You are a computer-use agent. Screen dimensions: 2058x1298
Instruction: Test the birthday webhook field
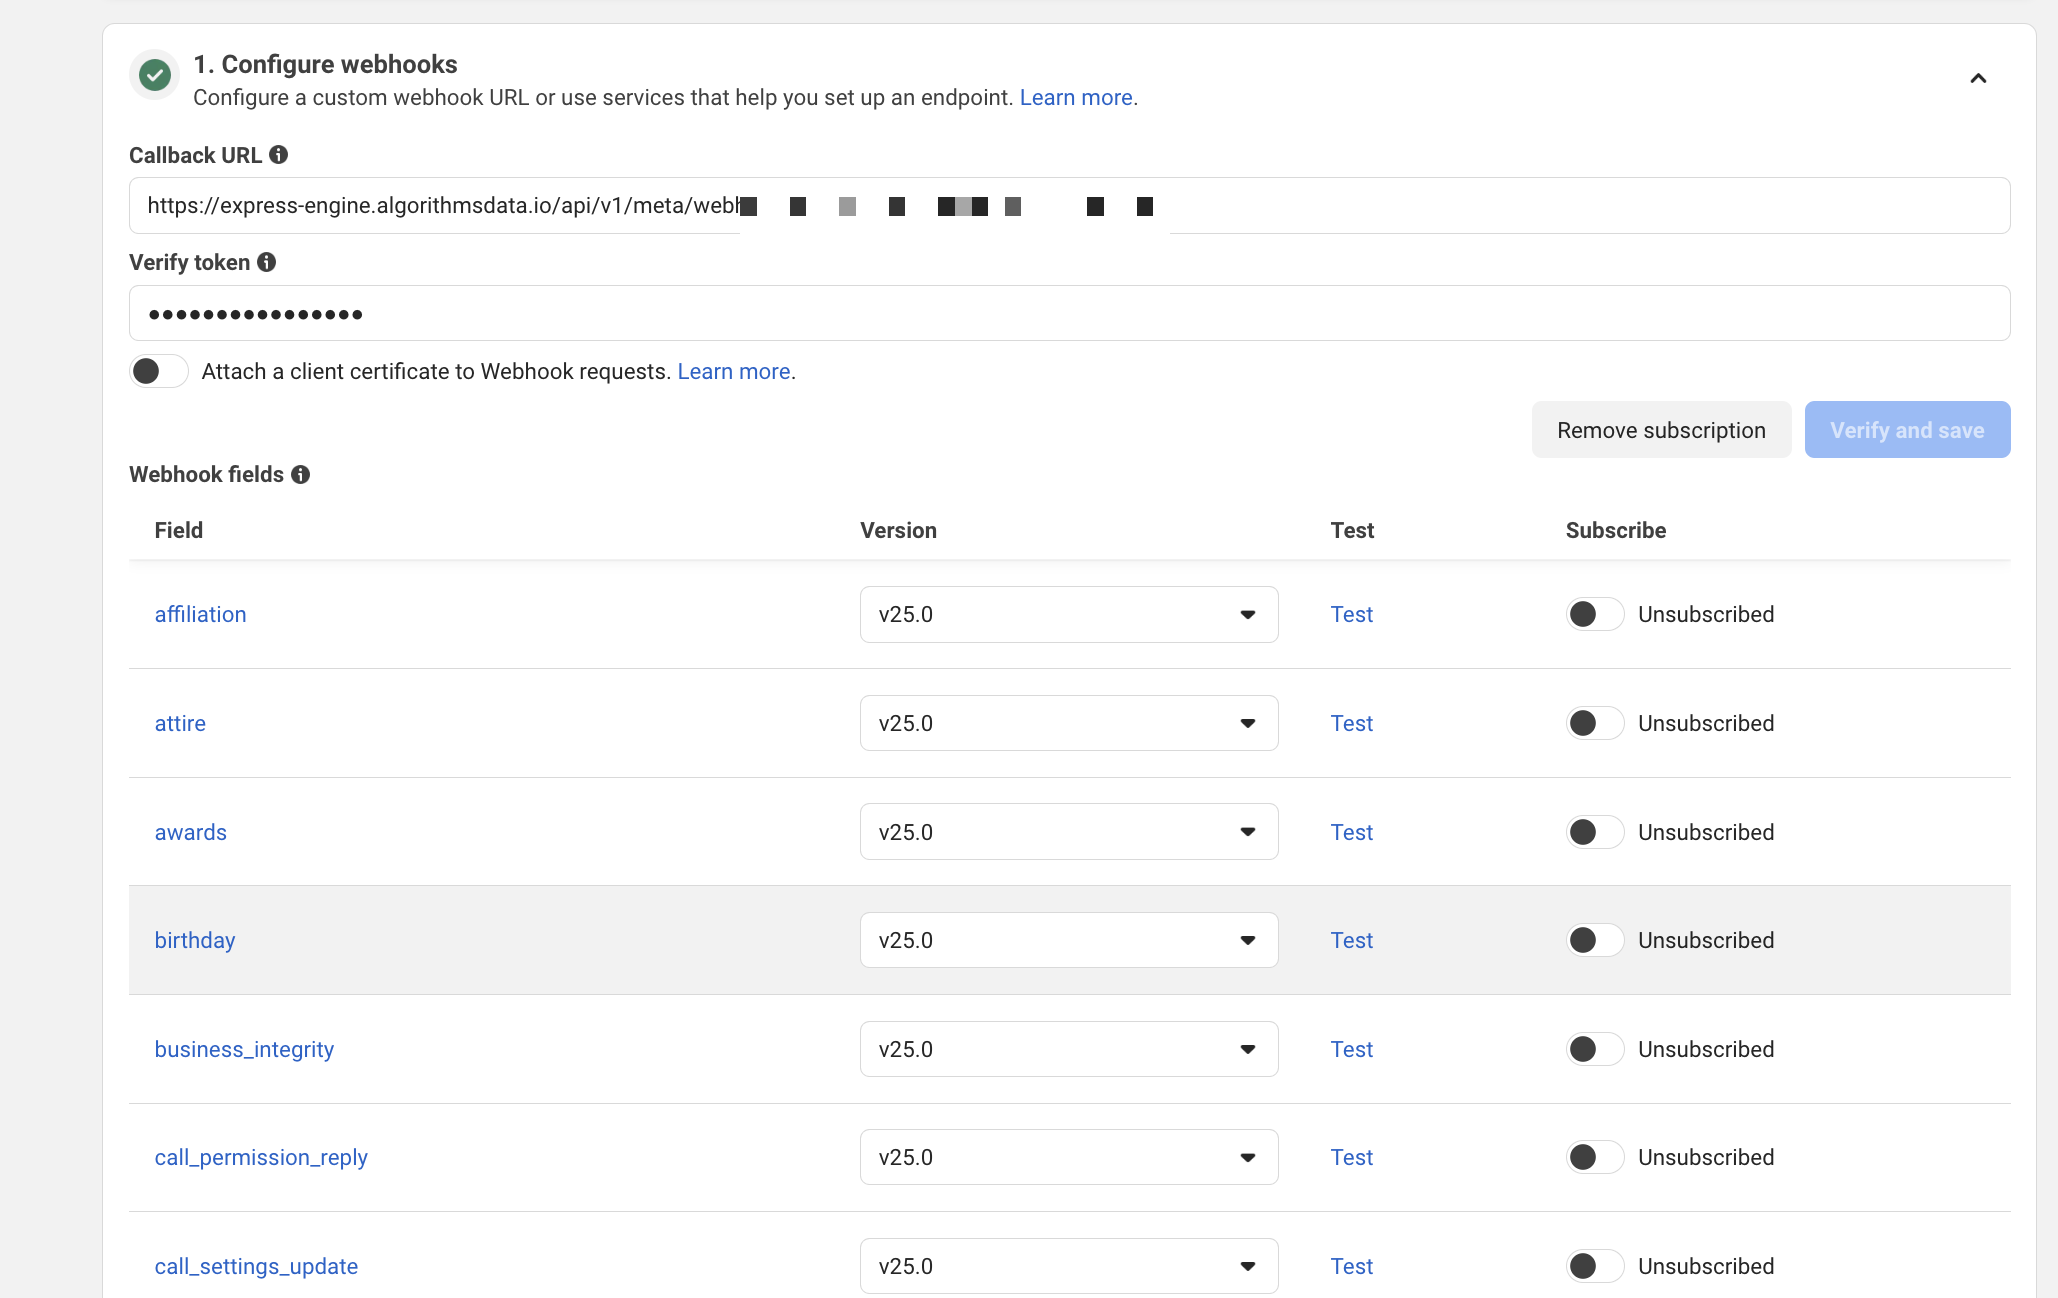click(1351, 940)
